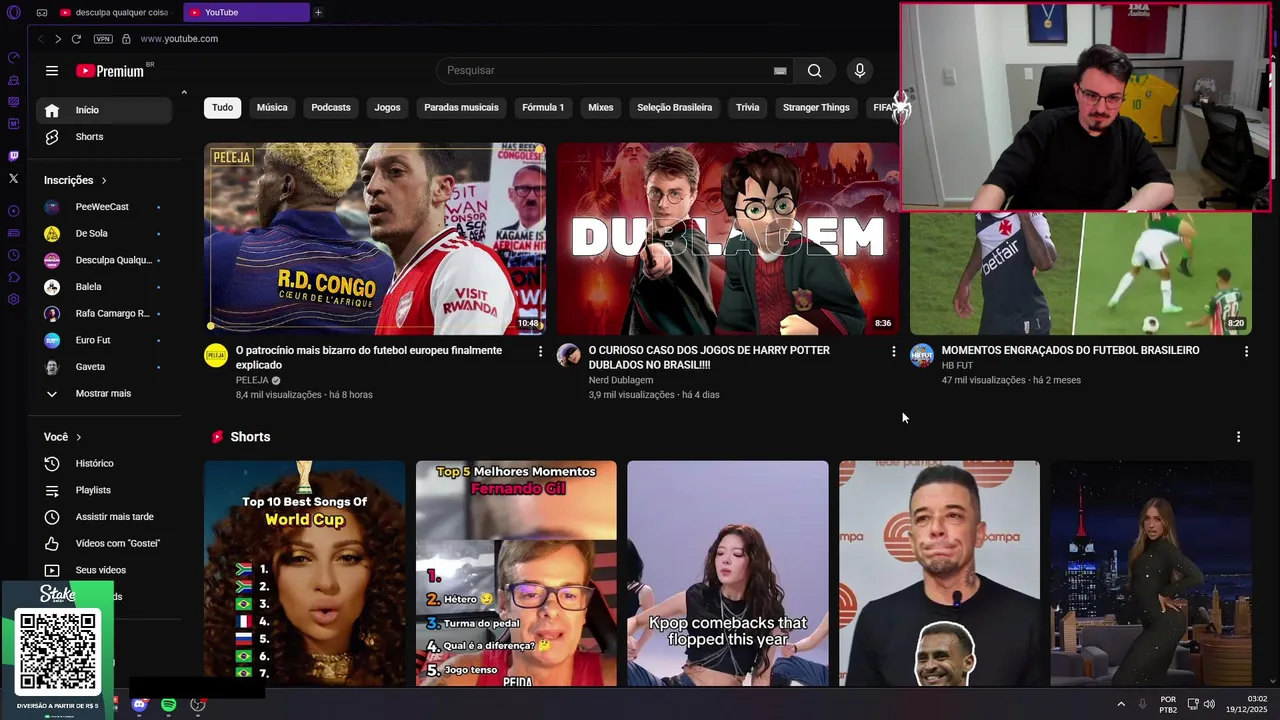Open the Top 10 World Cup songs Short
The image size is (1280, 720).
(x=305, y=574)
